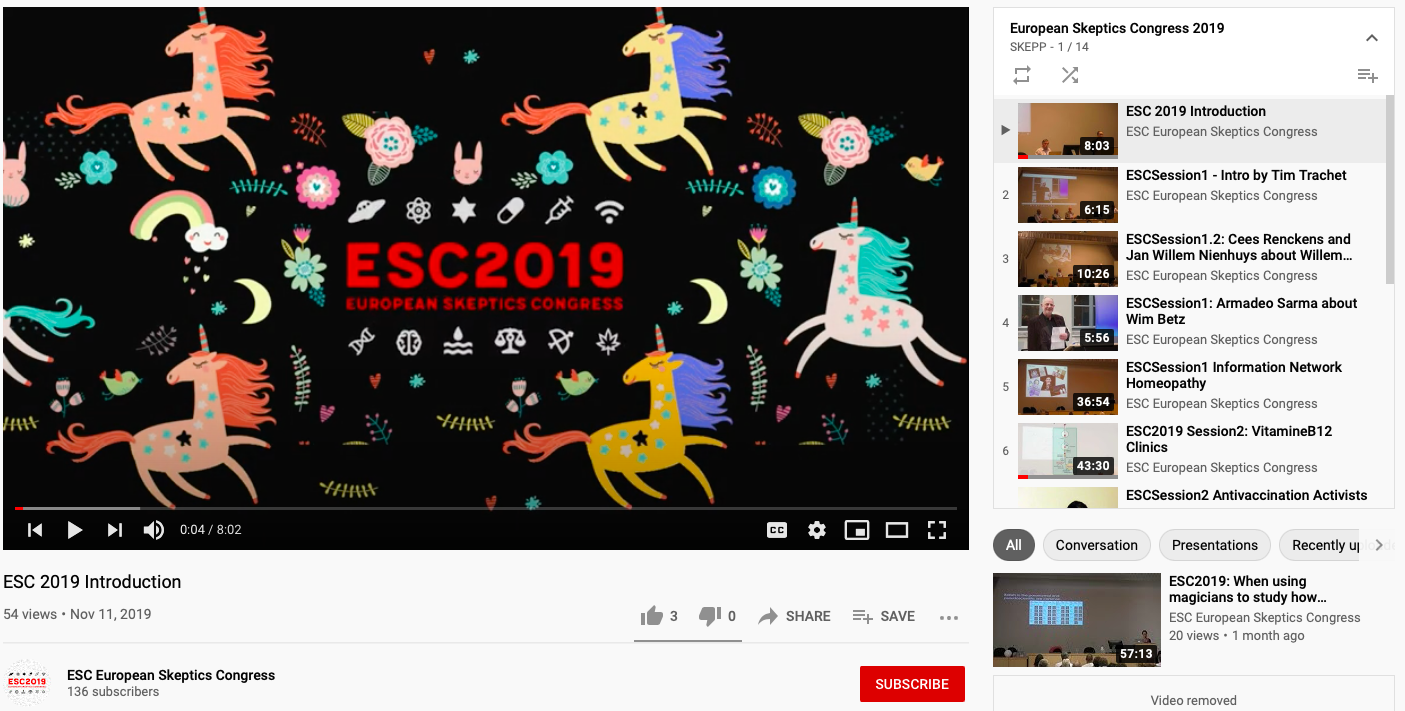Image resolution: width=1405 pixels, height=711 pixels.
Task: Dislike the video with thumbs down
Action: [x=717, y=616]
